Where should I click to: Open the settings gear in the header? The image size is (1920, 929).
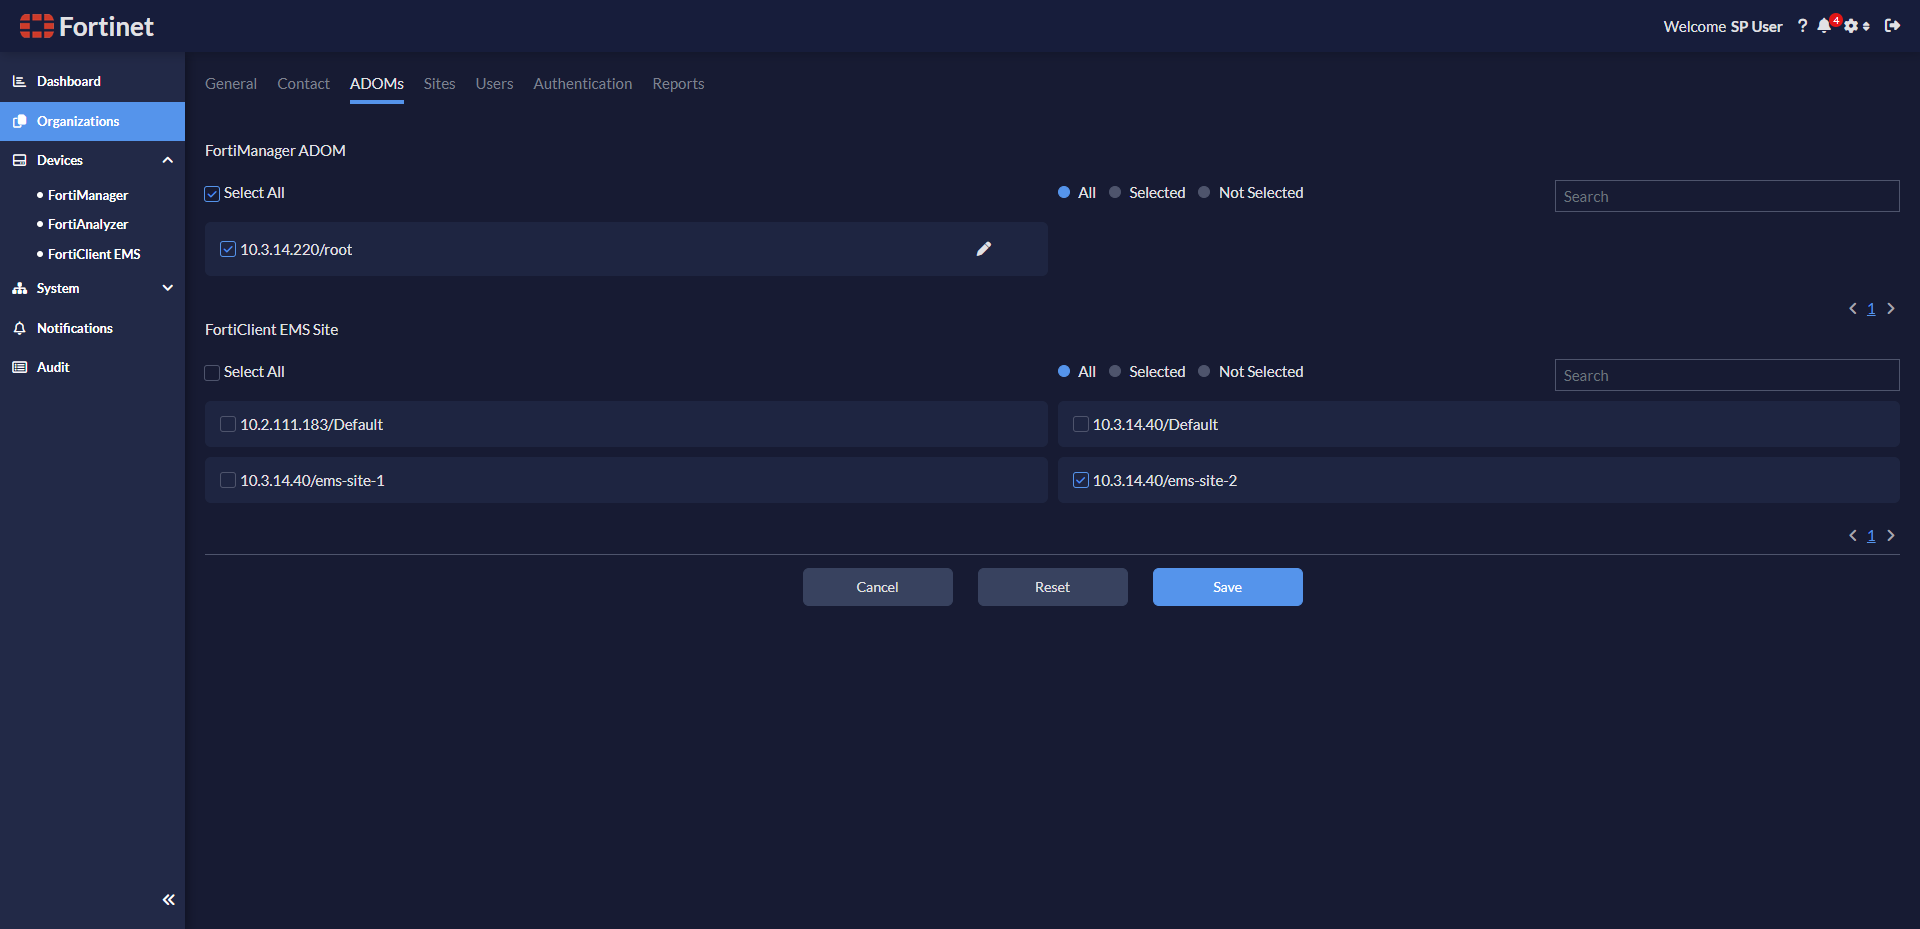pos(1851,26)
